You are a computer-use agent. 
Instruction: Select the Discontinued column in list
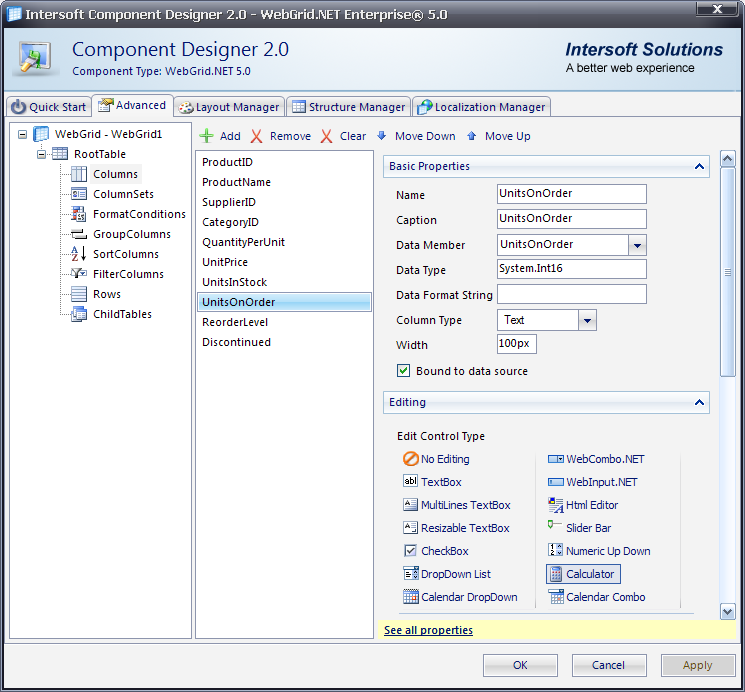coord(284,342)
